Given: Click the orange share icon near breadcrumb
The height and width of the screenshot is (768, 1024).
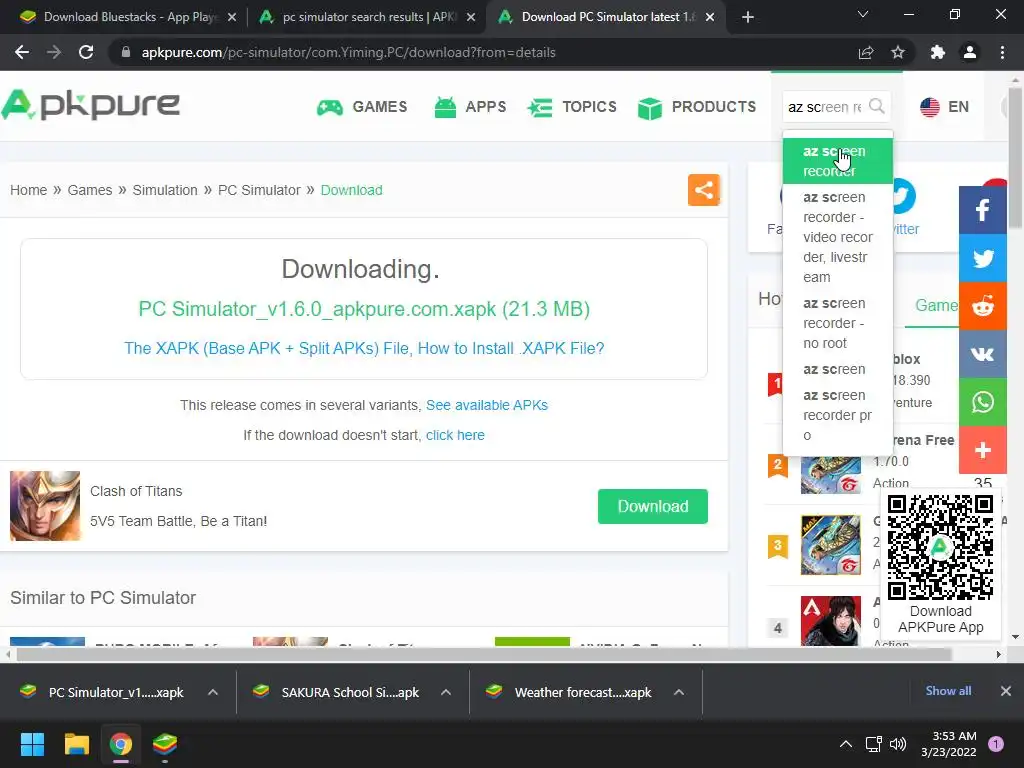Looking at the screenshot, I should coord(704,190).
